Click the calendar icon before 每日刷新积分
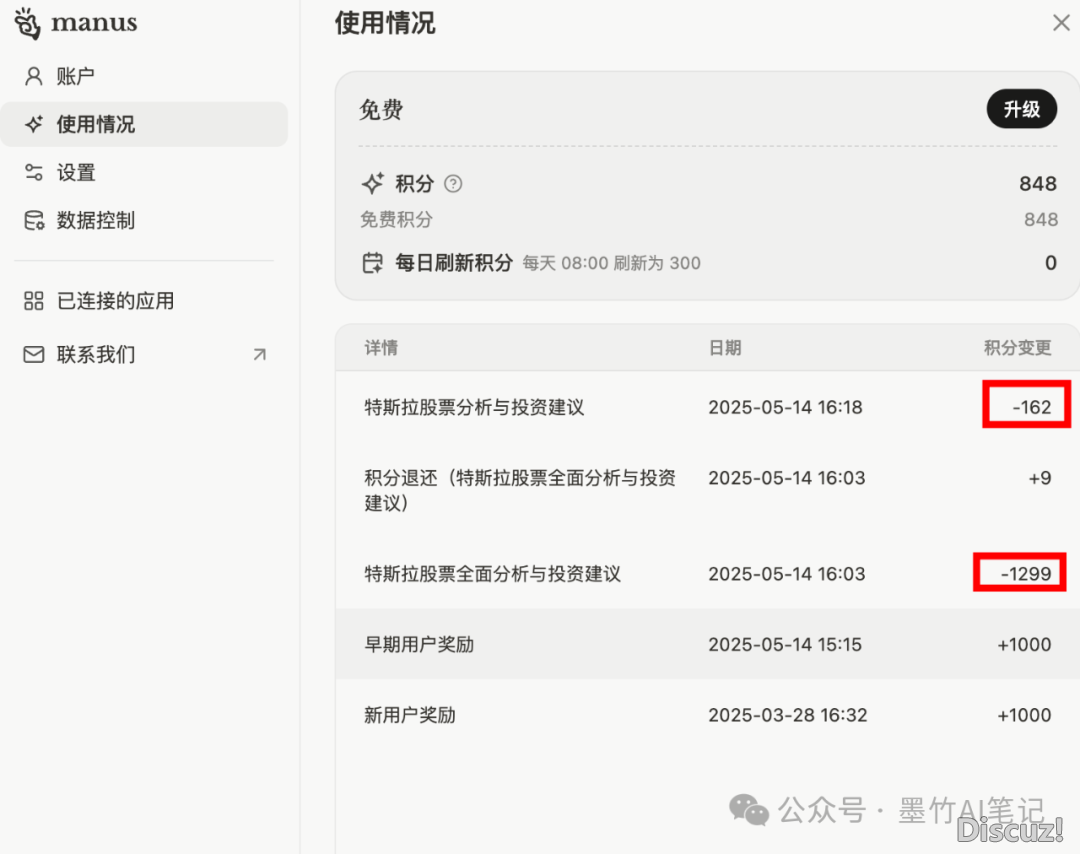 [x=373, y=263]
